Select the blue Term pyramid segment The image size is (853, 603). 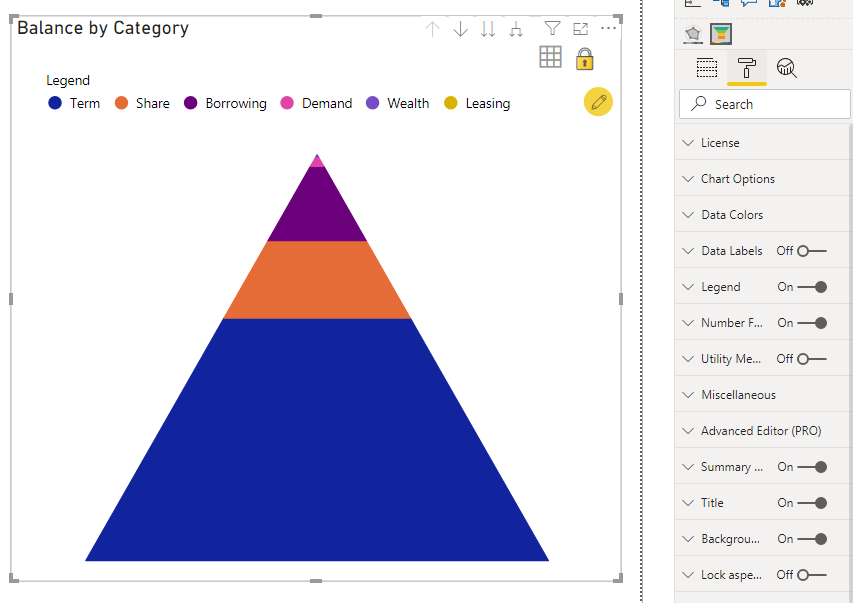(x=317, y=440)
